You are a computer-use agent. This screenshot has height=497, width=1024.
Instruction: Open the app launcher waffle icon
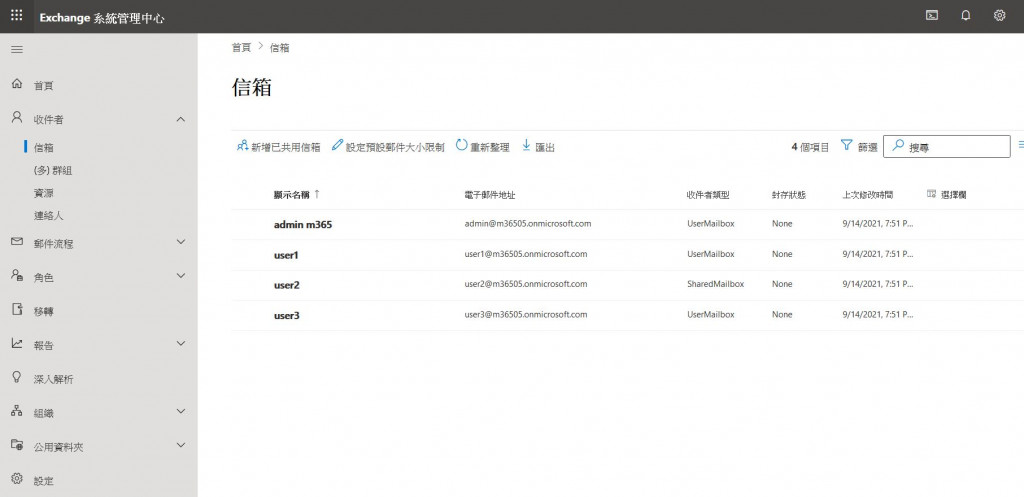16,15
